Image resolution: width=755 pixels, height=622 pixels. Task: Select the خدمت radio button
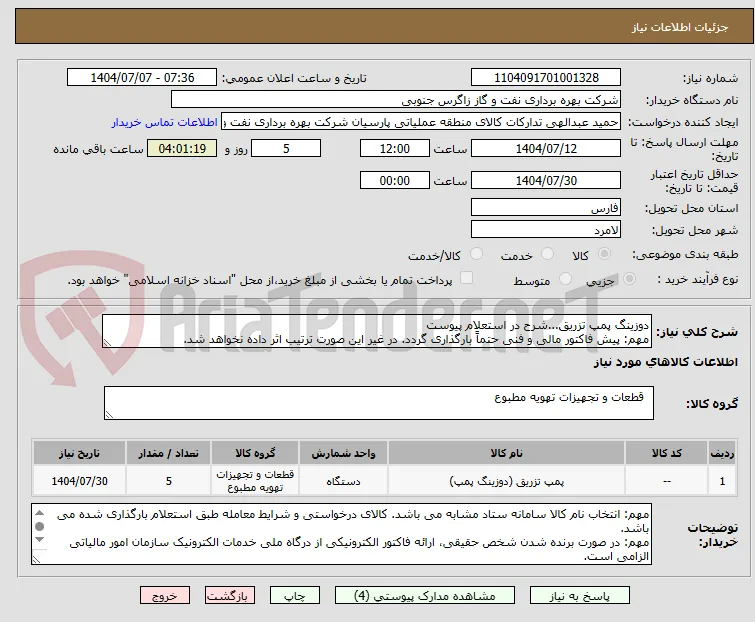(547, 254)
